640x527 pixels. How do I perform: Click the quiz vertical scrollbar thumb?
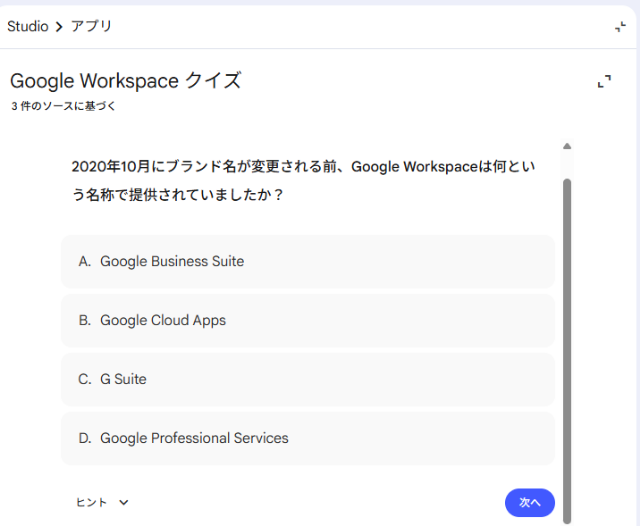567,351
